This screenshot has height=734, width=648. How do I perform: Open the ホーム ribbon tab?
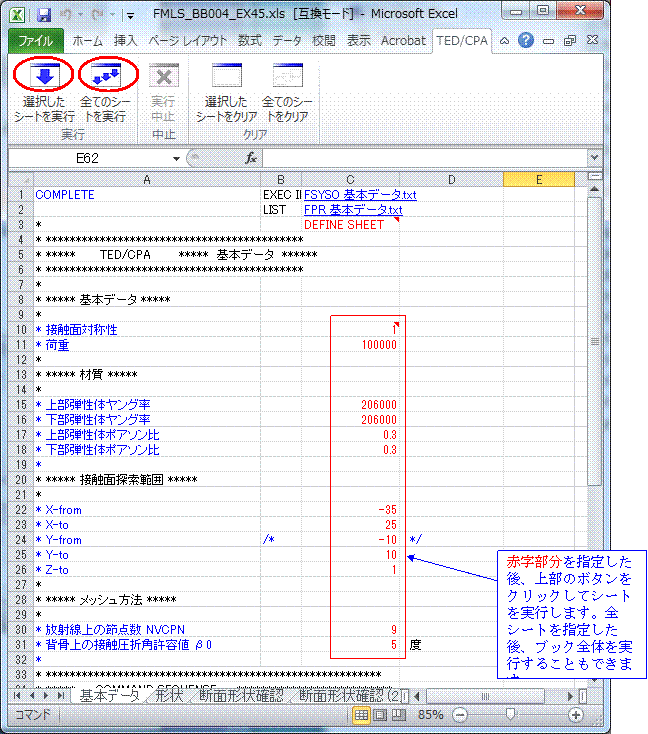click(x=88, y=41)
